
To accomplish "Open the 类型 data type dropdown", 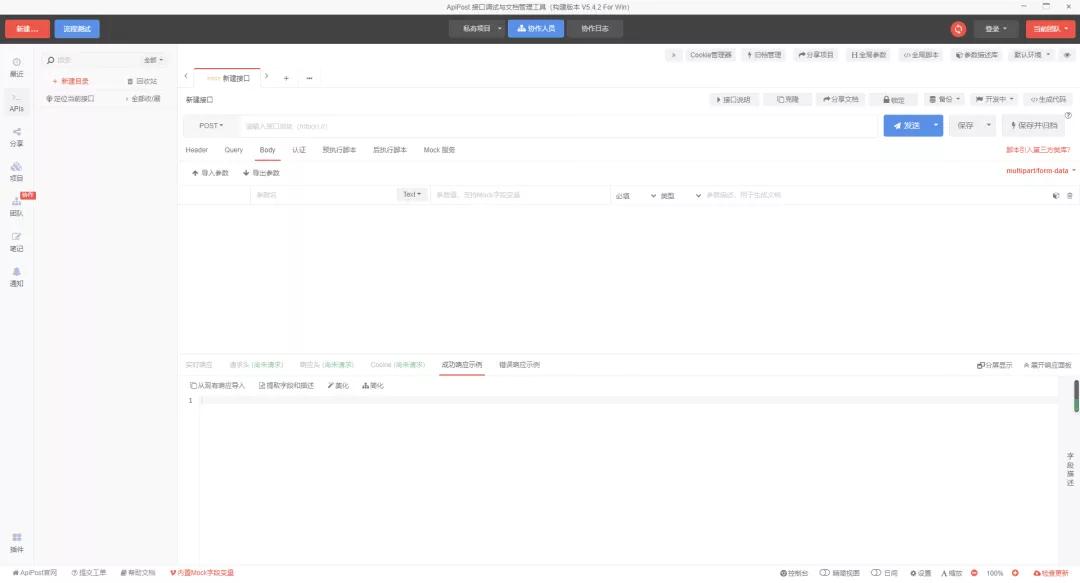I will tap(681, 196).
